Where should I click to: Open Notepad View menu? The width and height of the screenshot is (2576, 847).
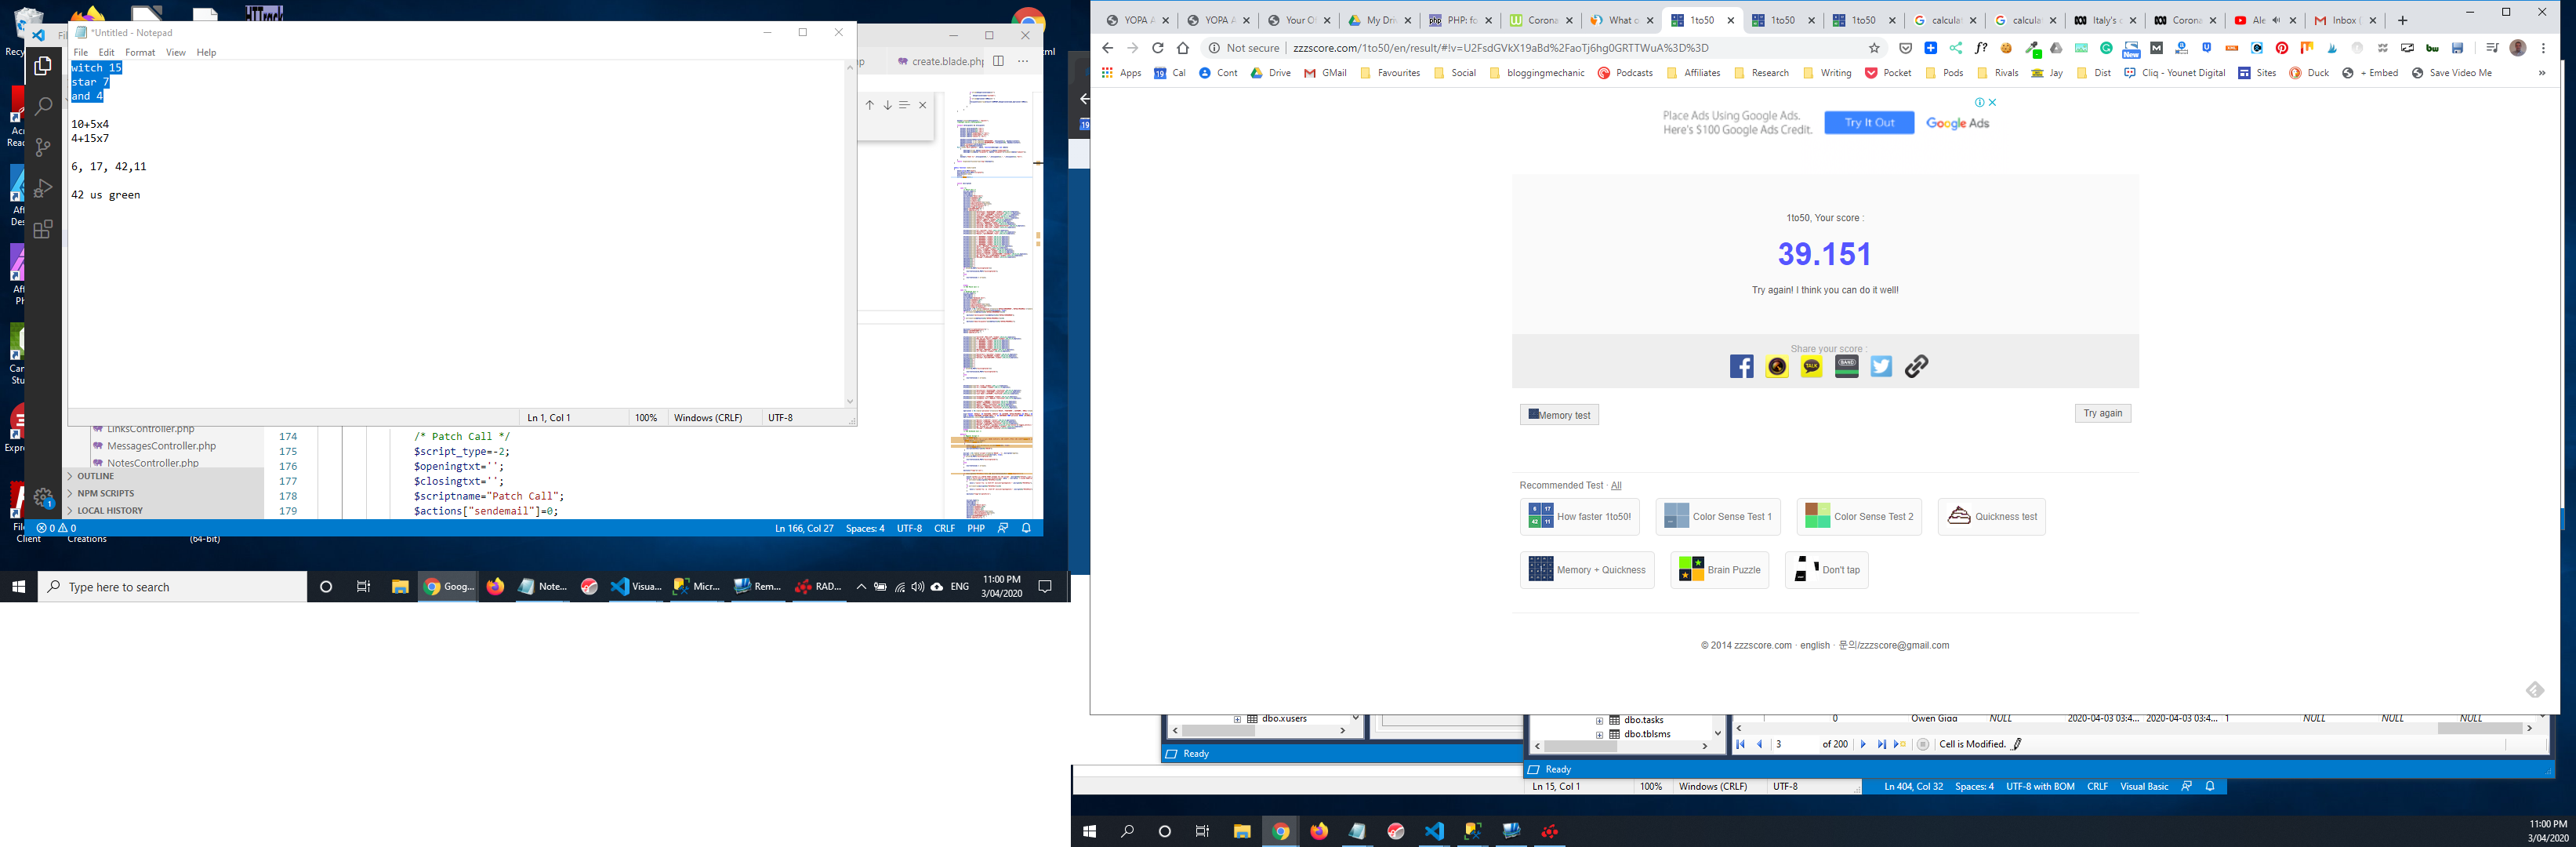(x=176, y=52)
